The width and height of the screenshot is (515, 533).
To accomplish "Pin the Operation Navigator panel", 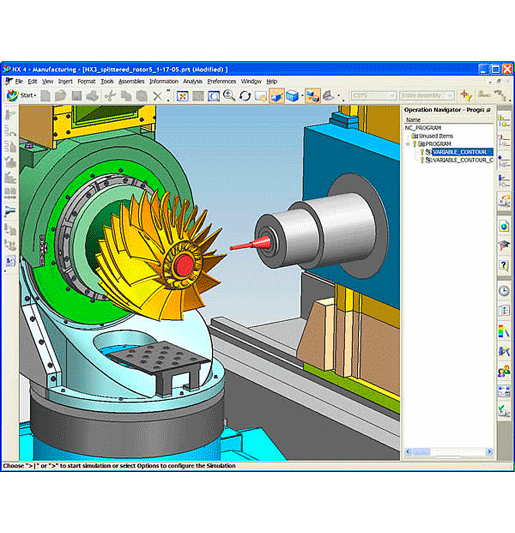I will [488, 110].
